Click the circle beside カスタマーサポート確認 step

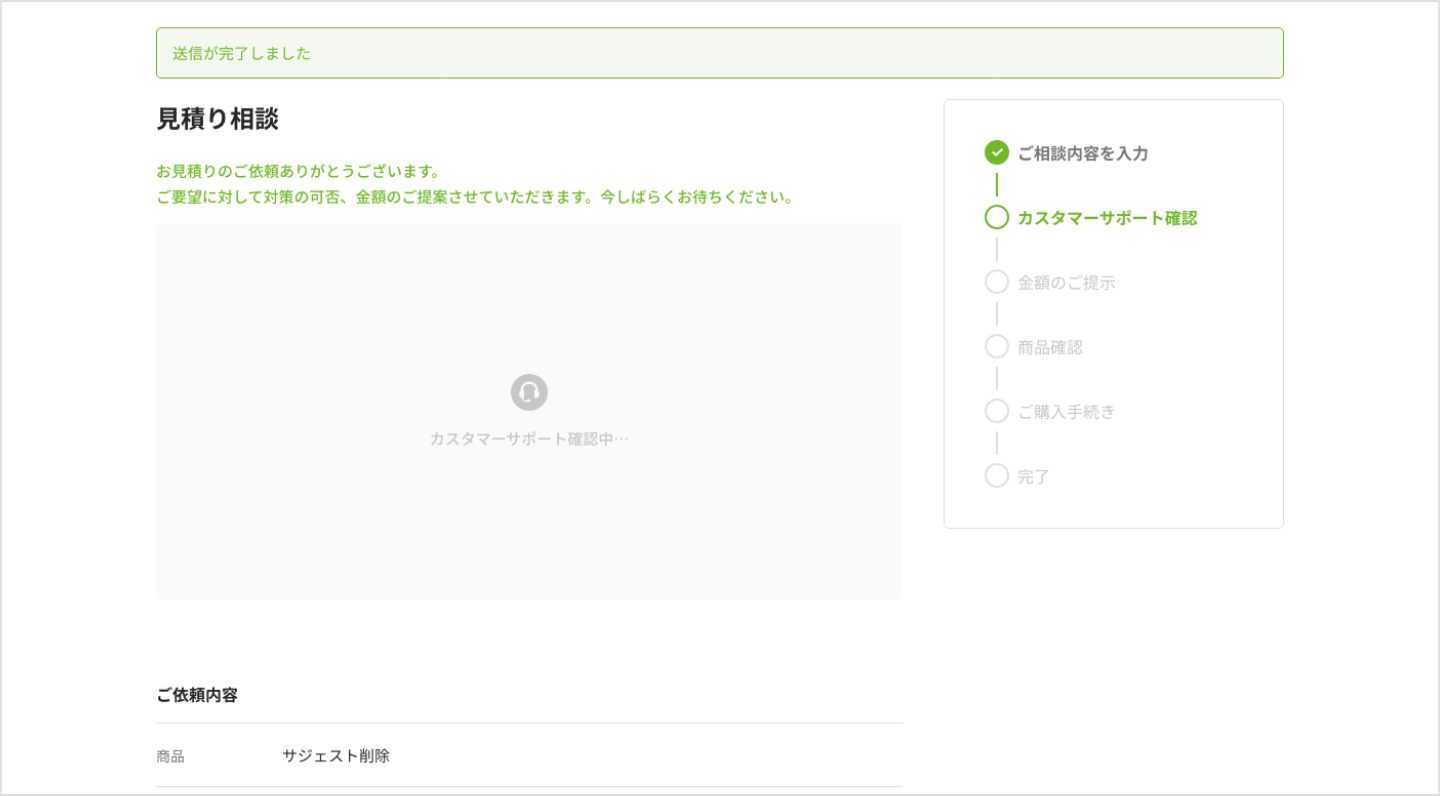point(996,217)
